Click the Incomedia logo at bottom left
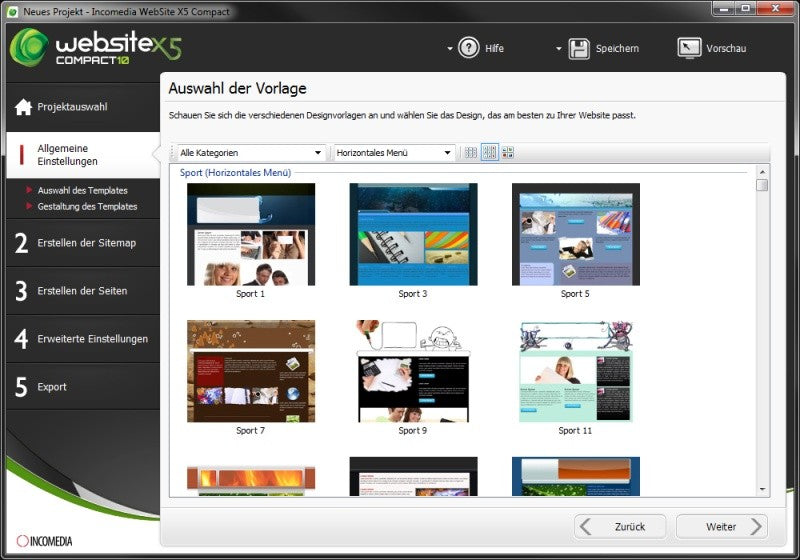The image size is (800, 560). click(x=44, y=541)
